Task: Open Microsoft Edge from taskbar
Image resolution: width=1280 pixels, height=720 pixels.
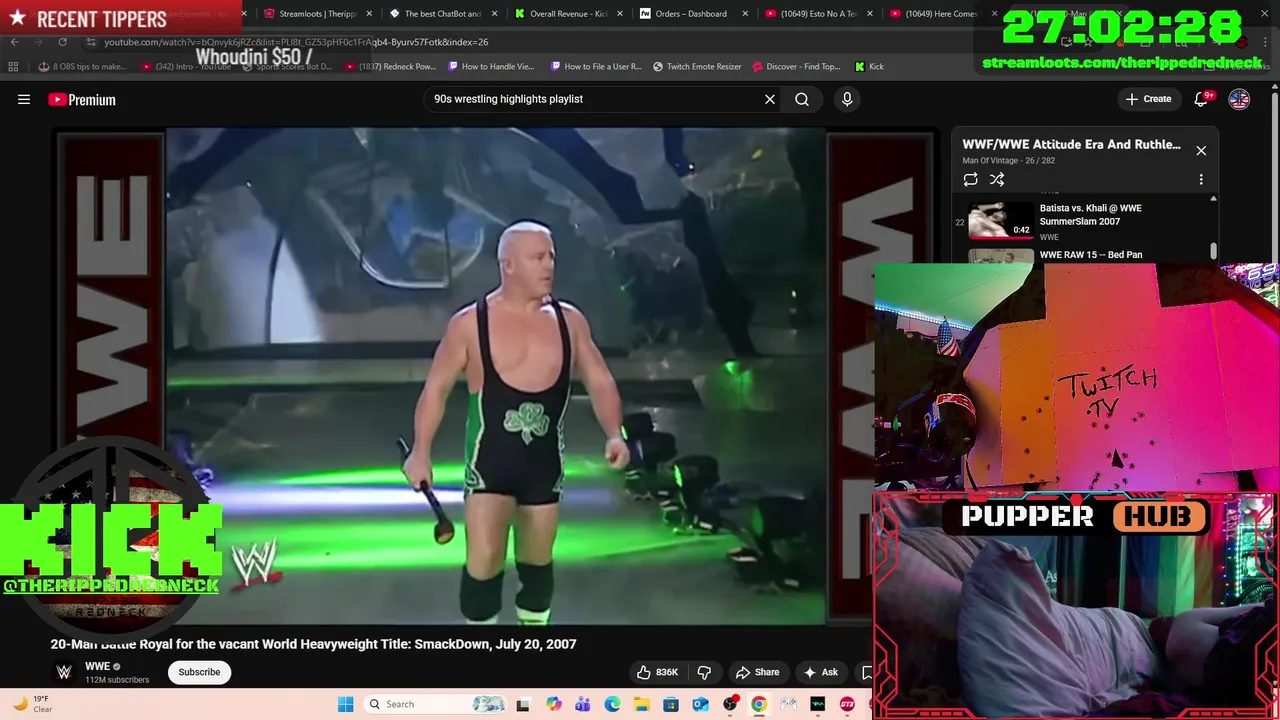Action: pos(612,704)
